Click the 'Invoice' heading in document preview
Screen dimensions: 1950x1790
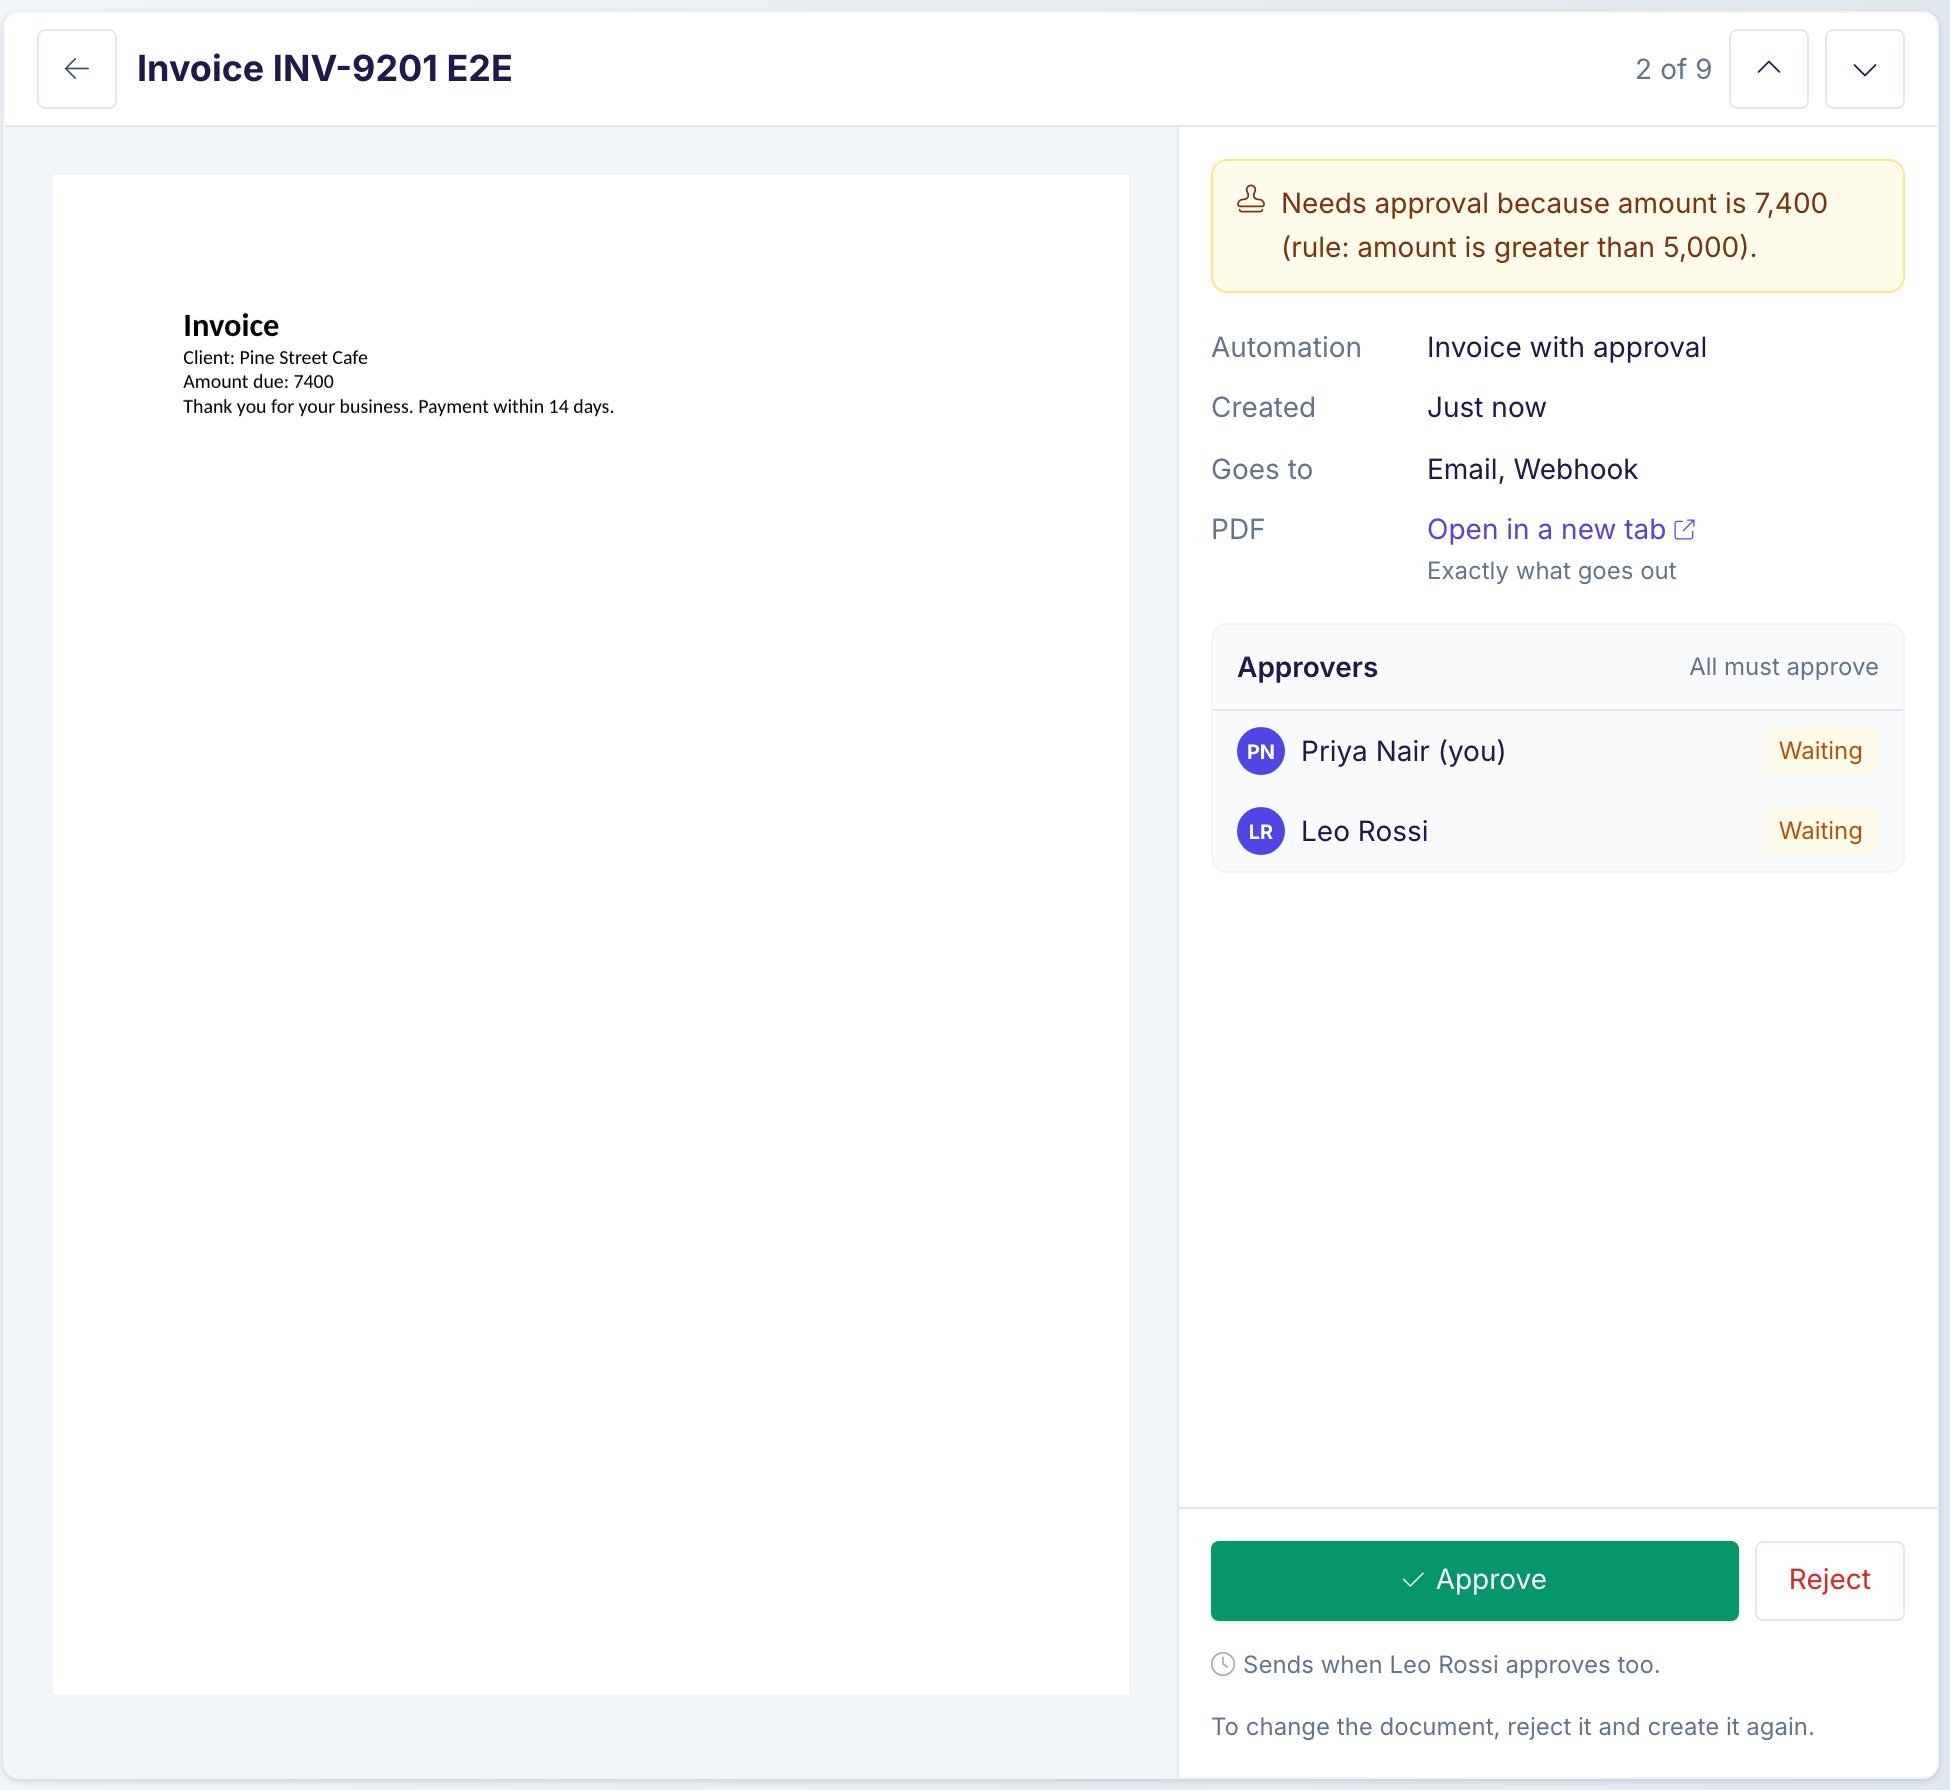click(x=231, y=325)
